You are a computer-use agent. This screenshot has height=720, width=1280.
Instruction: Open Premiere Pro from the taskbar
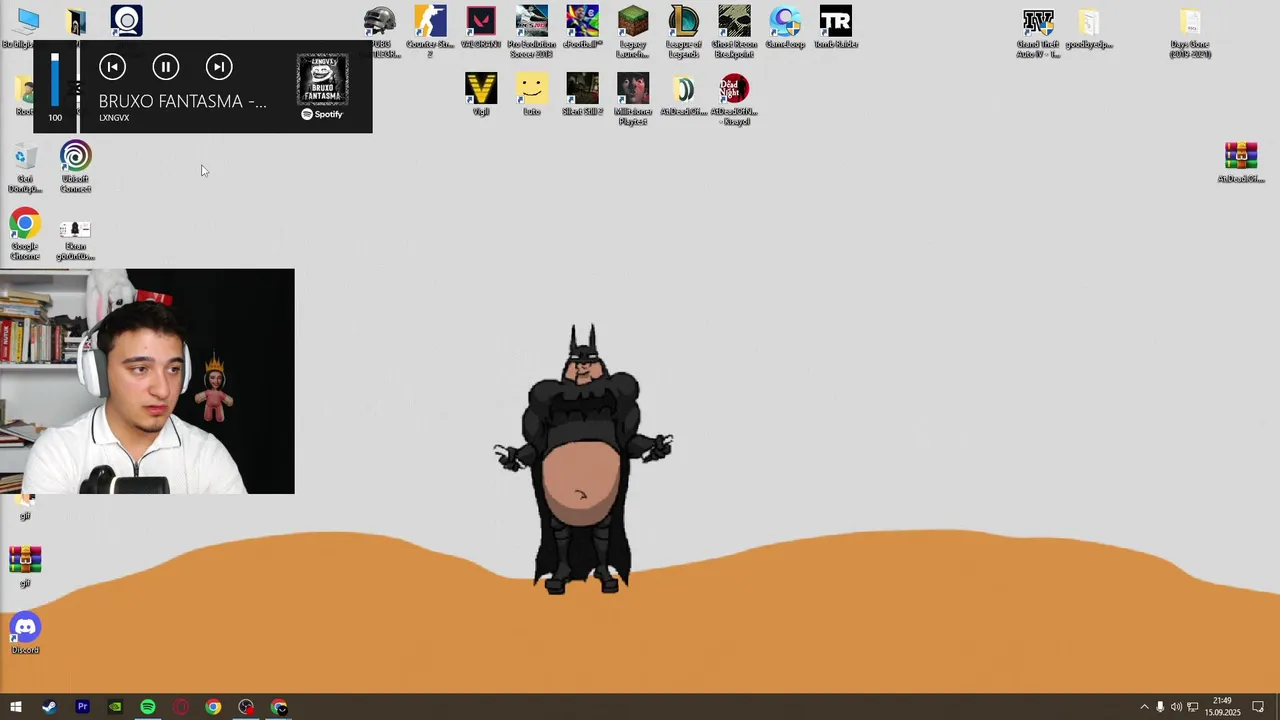pyautogui.click(x=82, y=707)
